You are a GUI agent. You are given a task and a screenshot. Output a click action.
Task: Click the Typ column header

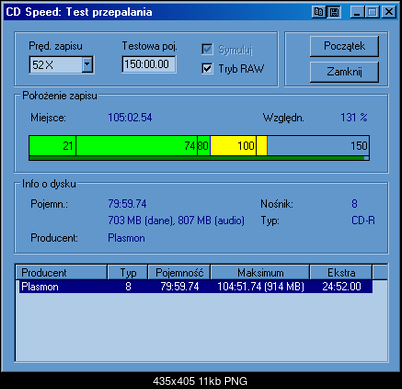128,273
